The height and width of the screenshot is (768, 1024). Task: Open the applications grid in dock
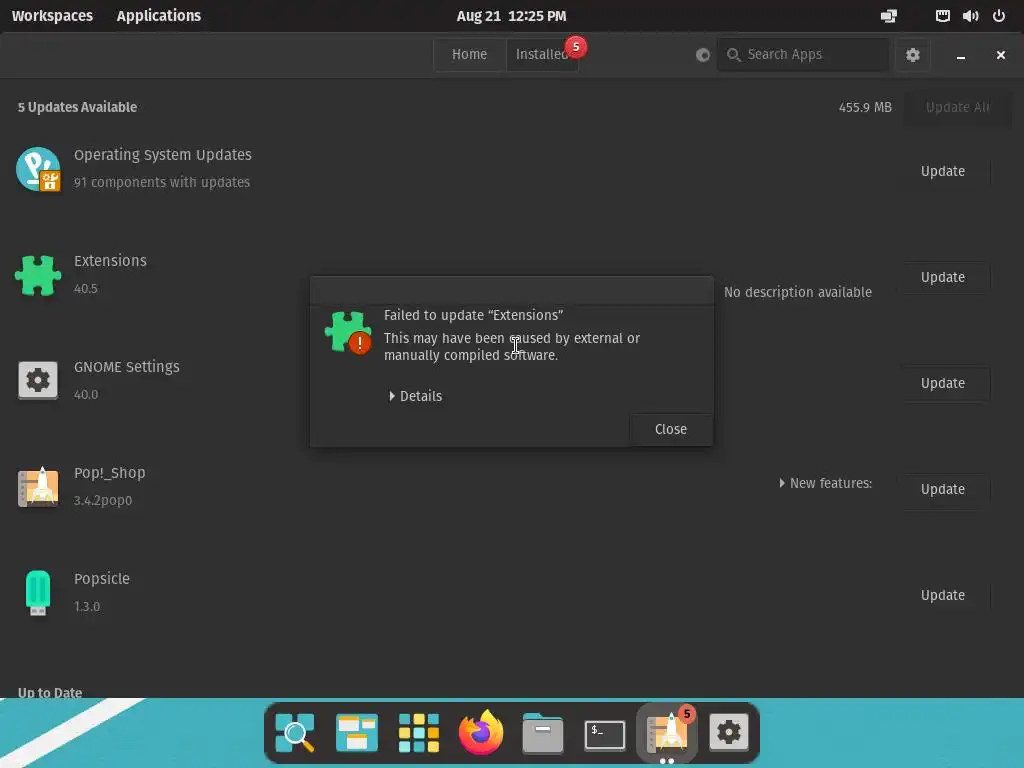[419, 733]
